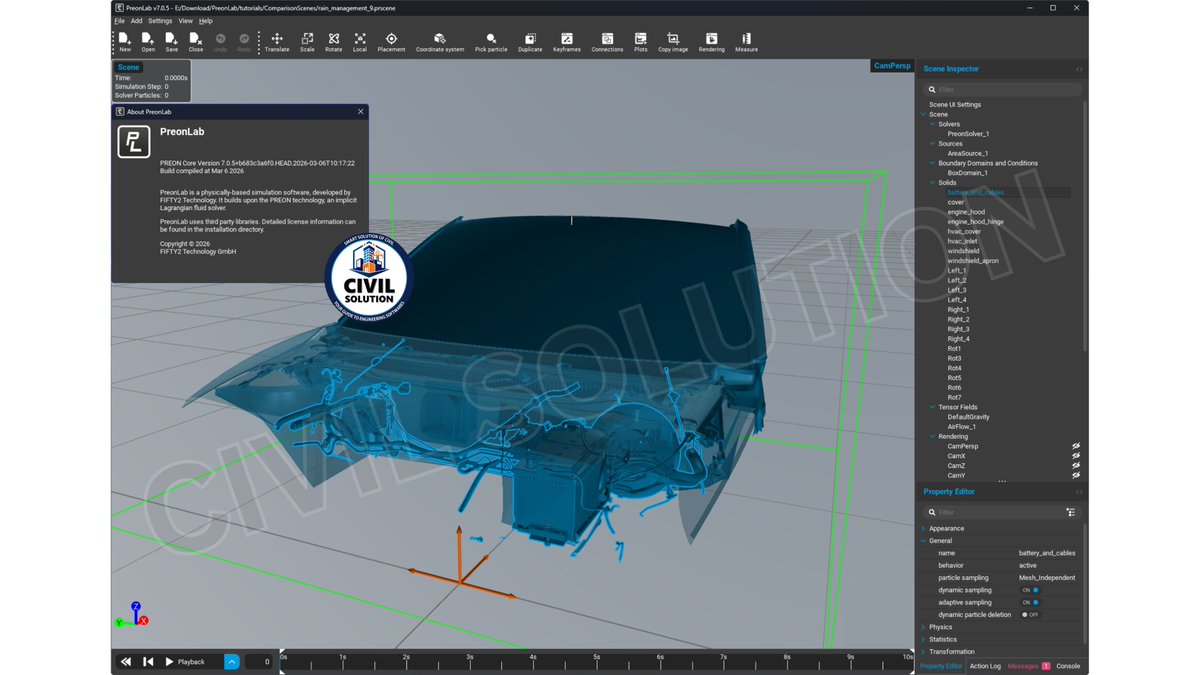Collapse the Scene tree node
Image resolution: width=1200 pixels, height=675 pixels.
923,114
